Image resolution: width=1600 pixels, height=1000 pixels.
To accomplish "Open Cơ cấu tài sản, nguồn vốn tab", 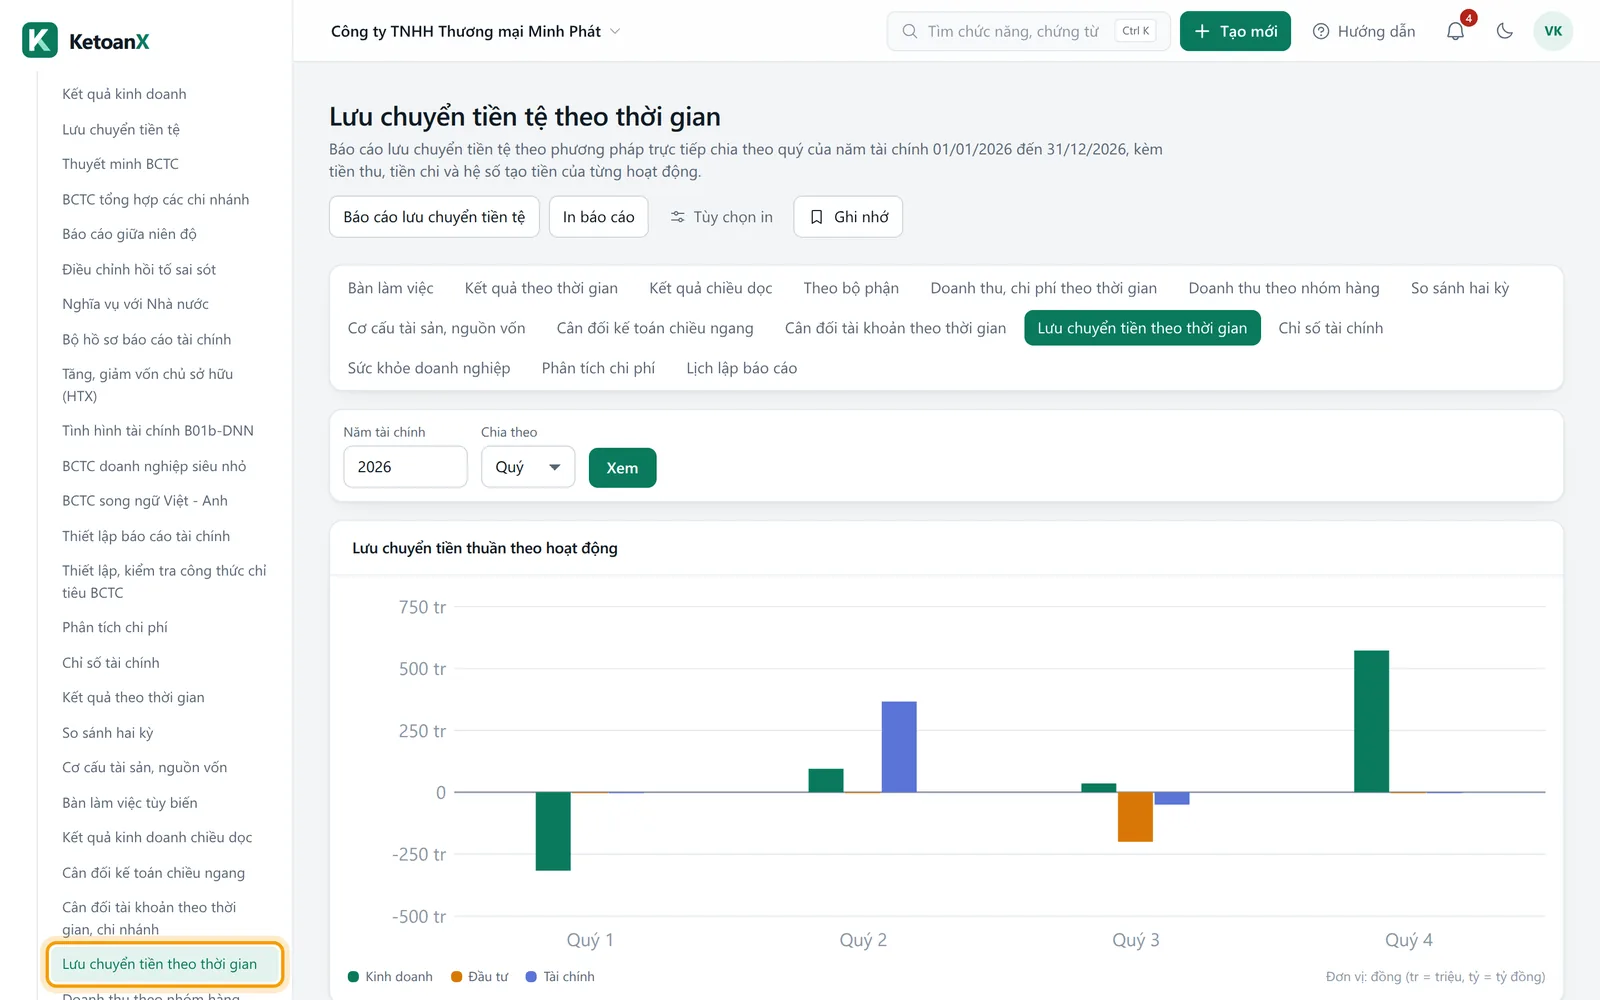I will point(436,328).
